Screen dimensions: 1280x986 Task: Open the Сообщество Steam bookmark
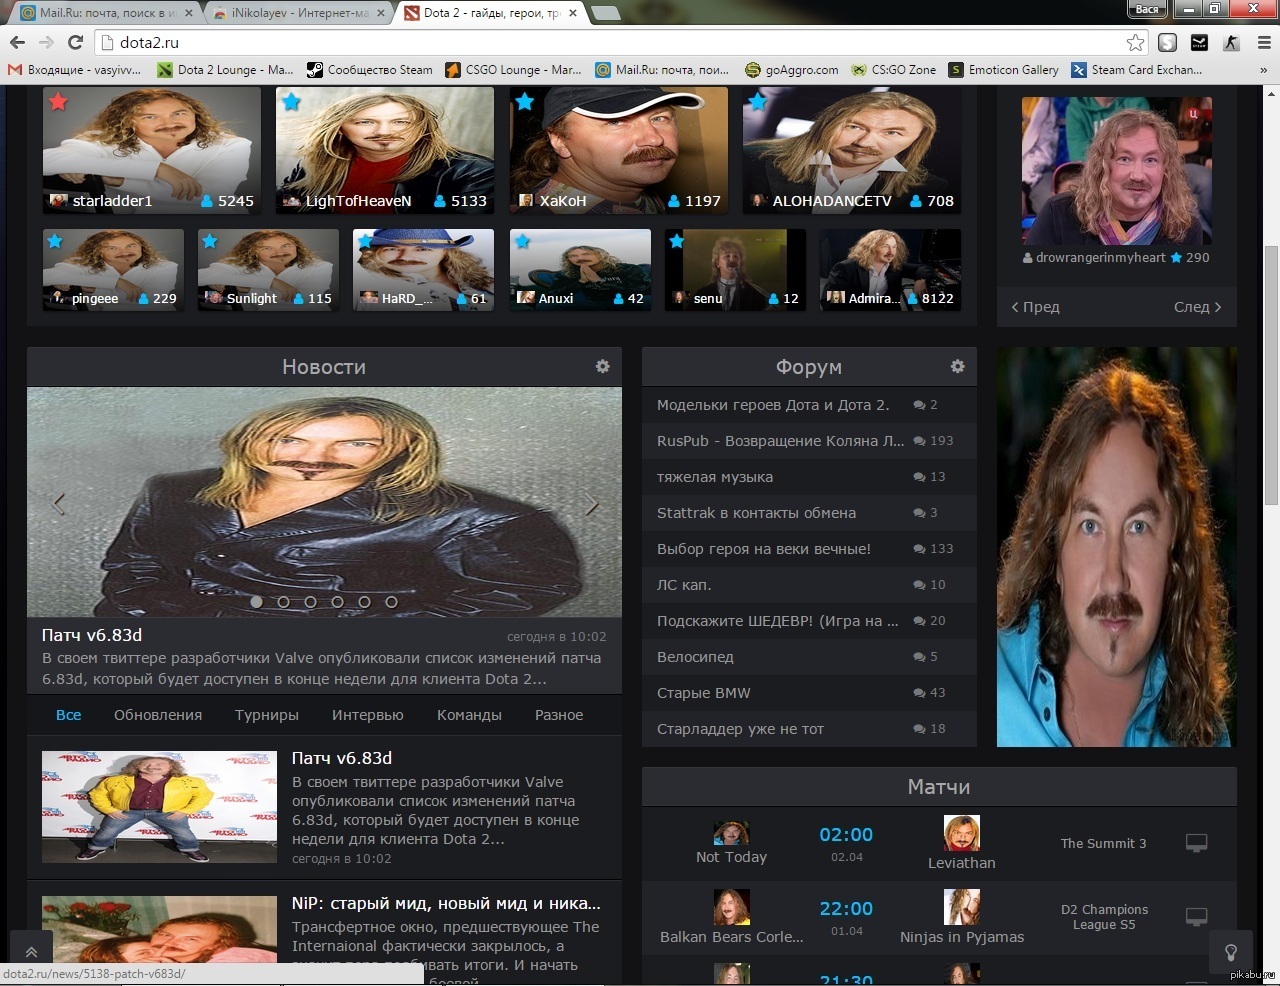[370, 70]
